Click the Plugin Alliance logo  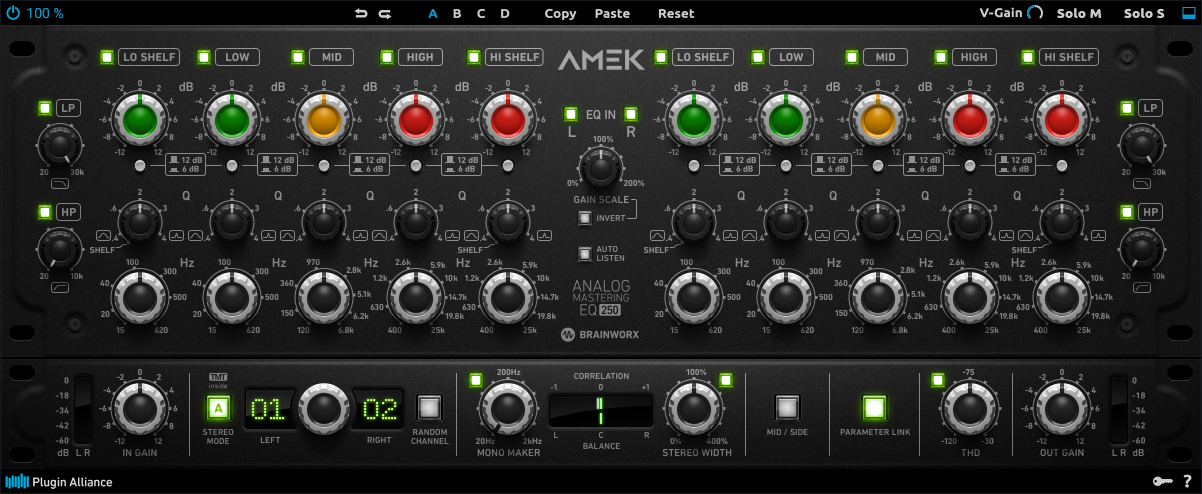59,481
